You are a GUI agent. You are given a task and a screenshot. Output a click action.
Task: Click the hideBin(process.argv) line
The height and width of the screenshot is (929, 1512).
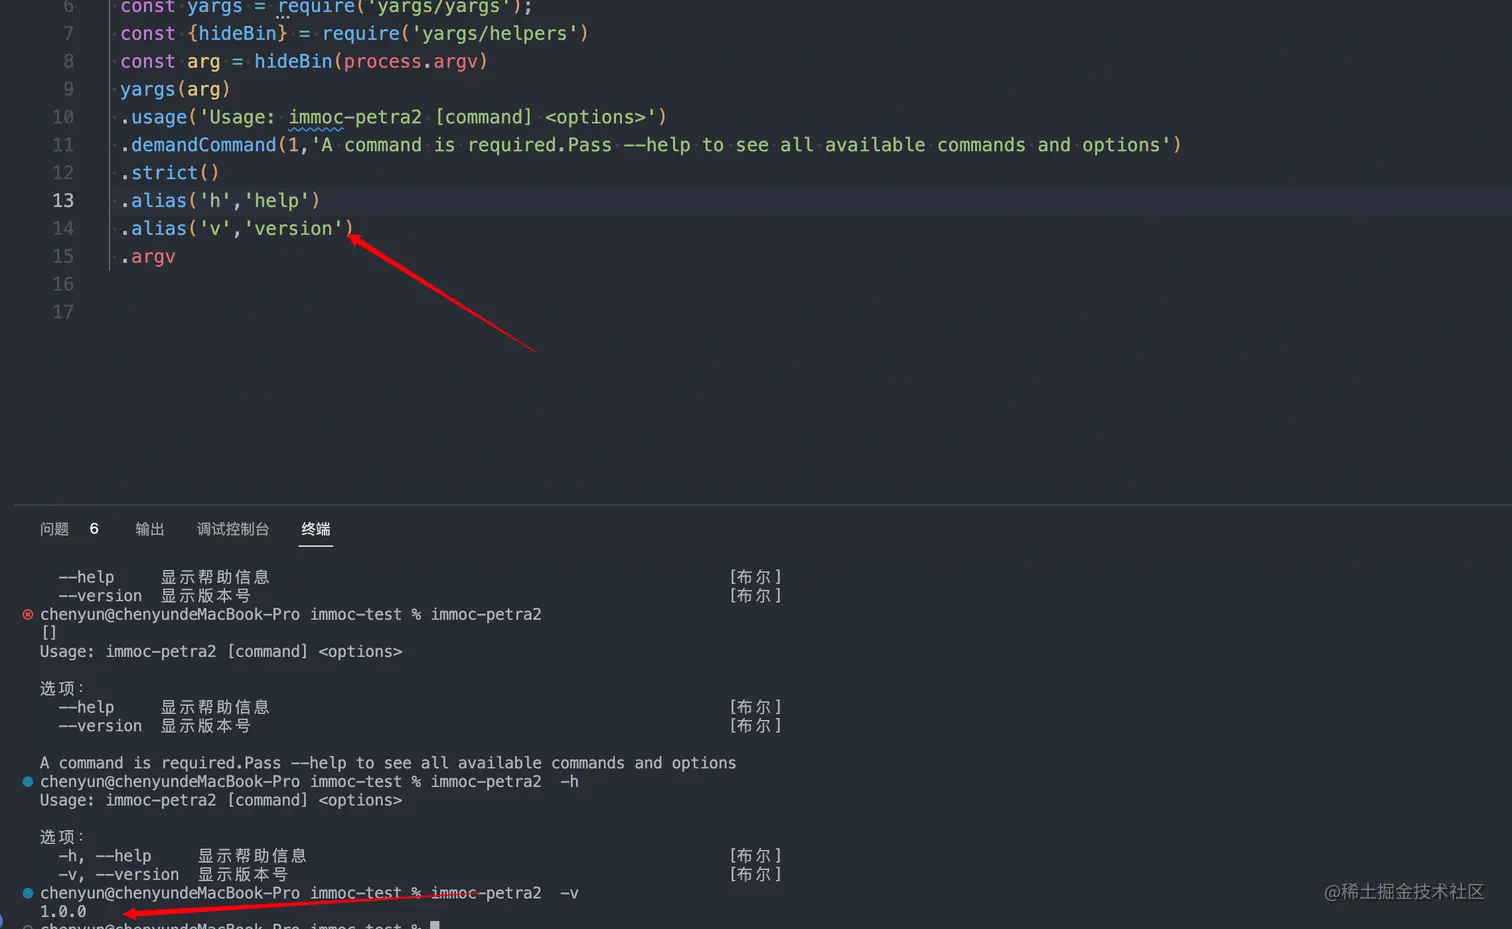(304, 61)
